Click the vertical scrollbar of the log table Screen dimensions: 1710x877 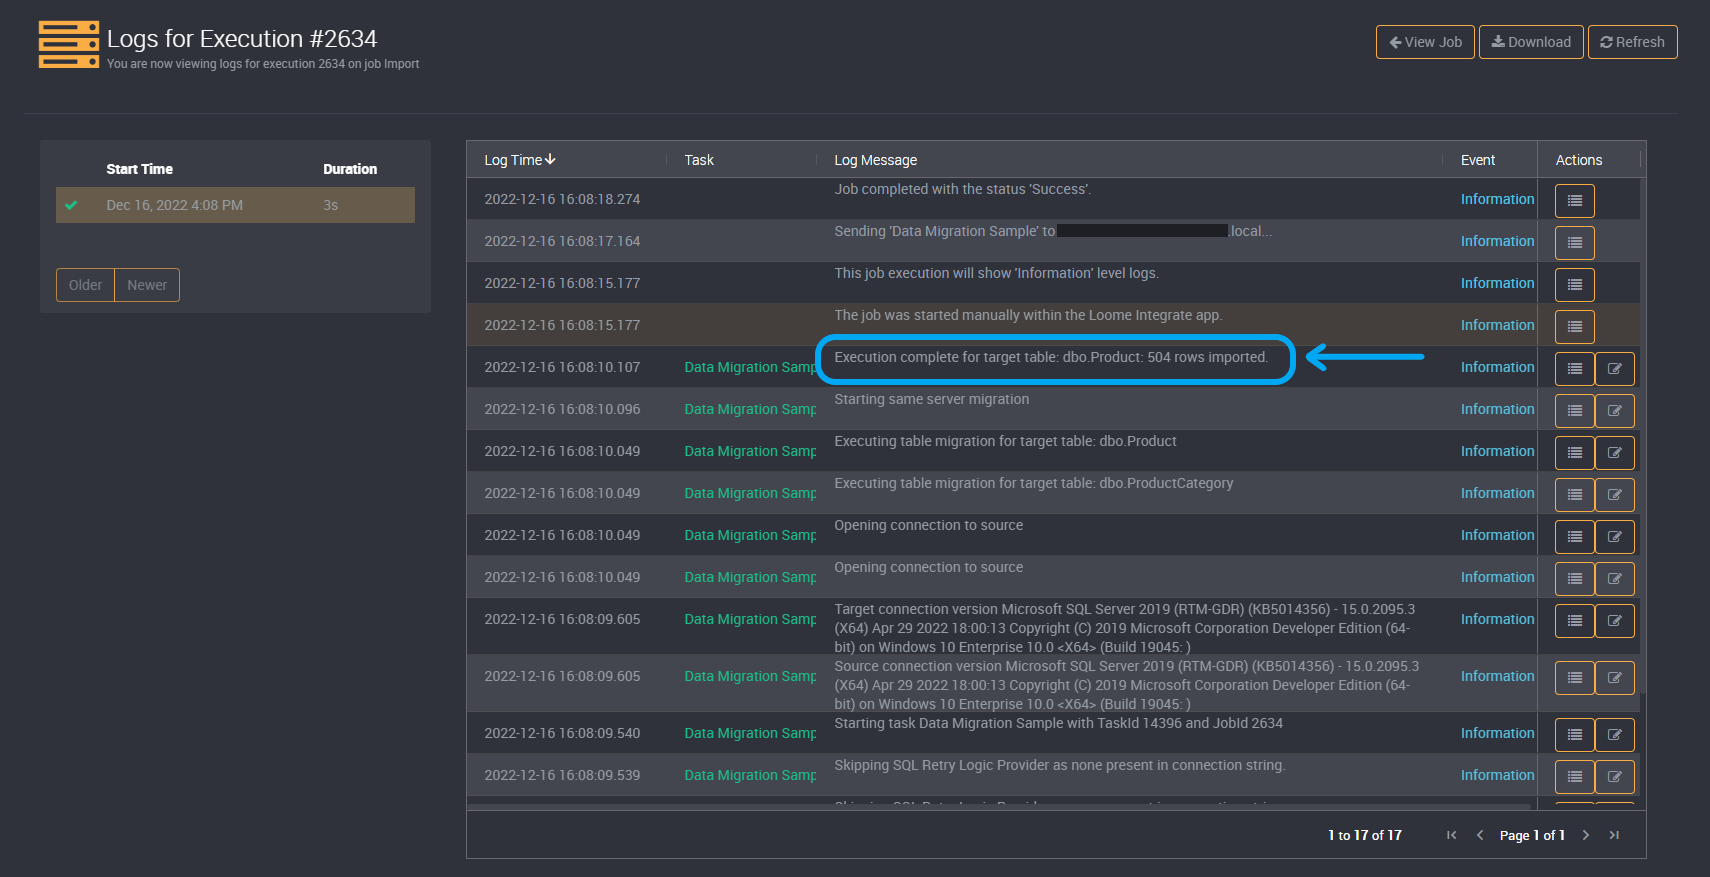coord(1643,436)
